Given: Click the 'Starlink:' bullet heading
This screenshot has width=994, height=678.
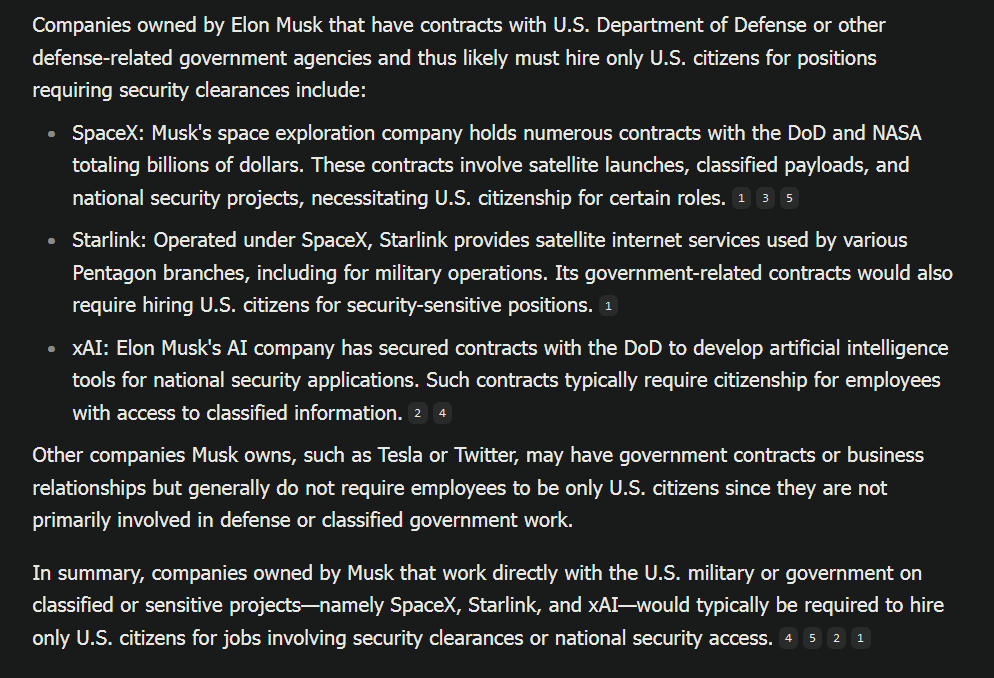Looking at the screenshot, I should (x=110, y=240).
